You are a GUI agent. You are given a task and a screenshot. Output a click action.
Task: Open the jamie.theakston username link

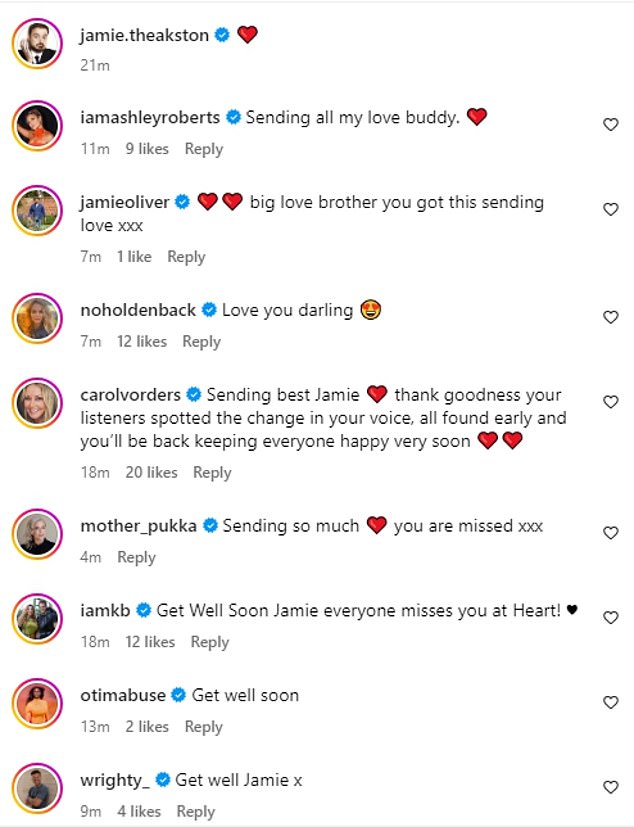pyautogui.click(x=144, y=35)
